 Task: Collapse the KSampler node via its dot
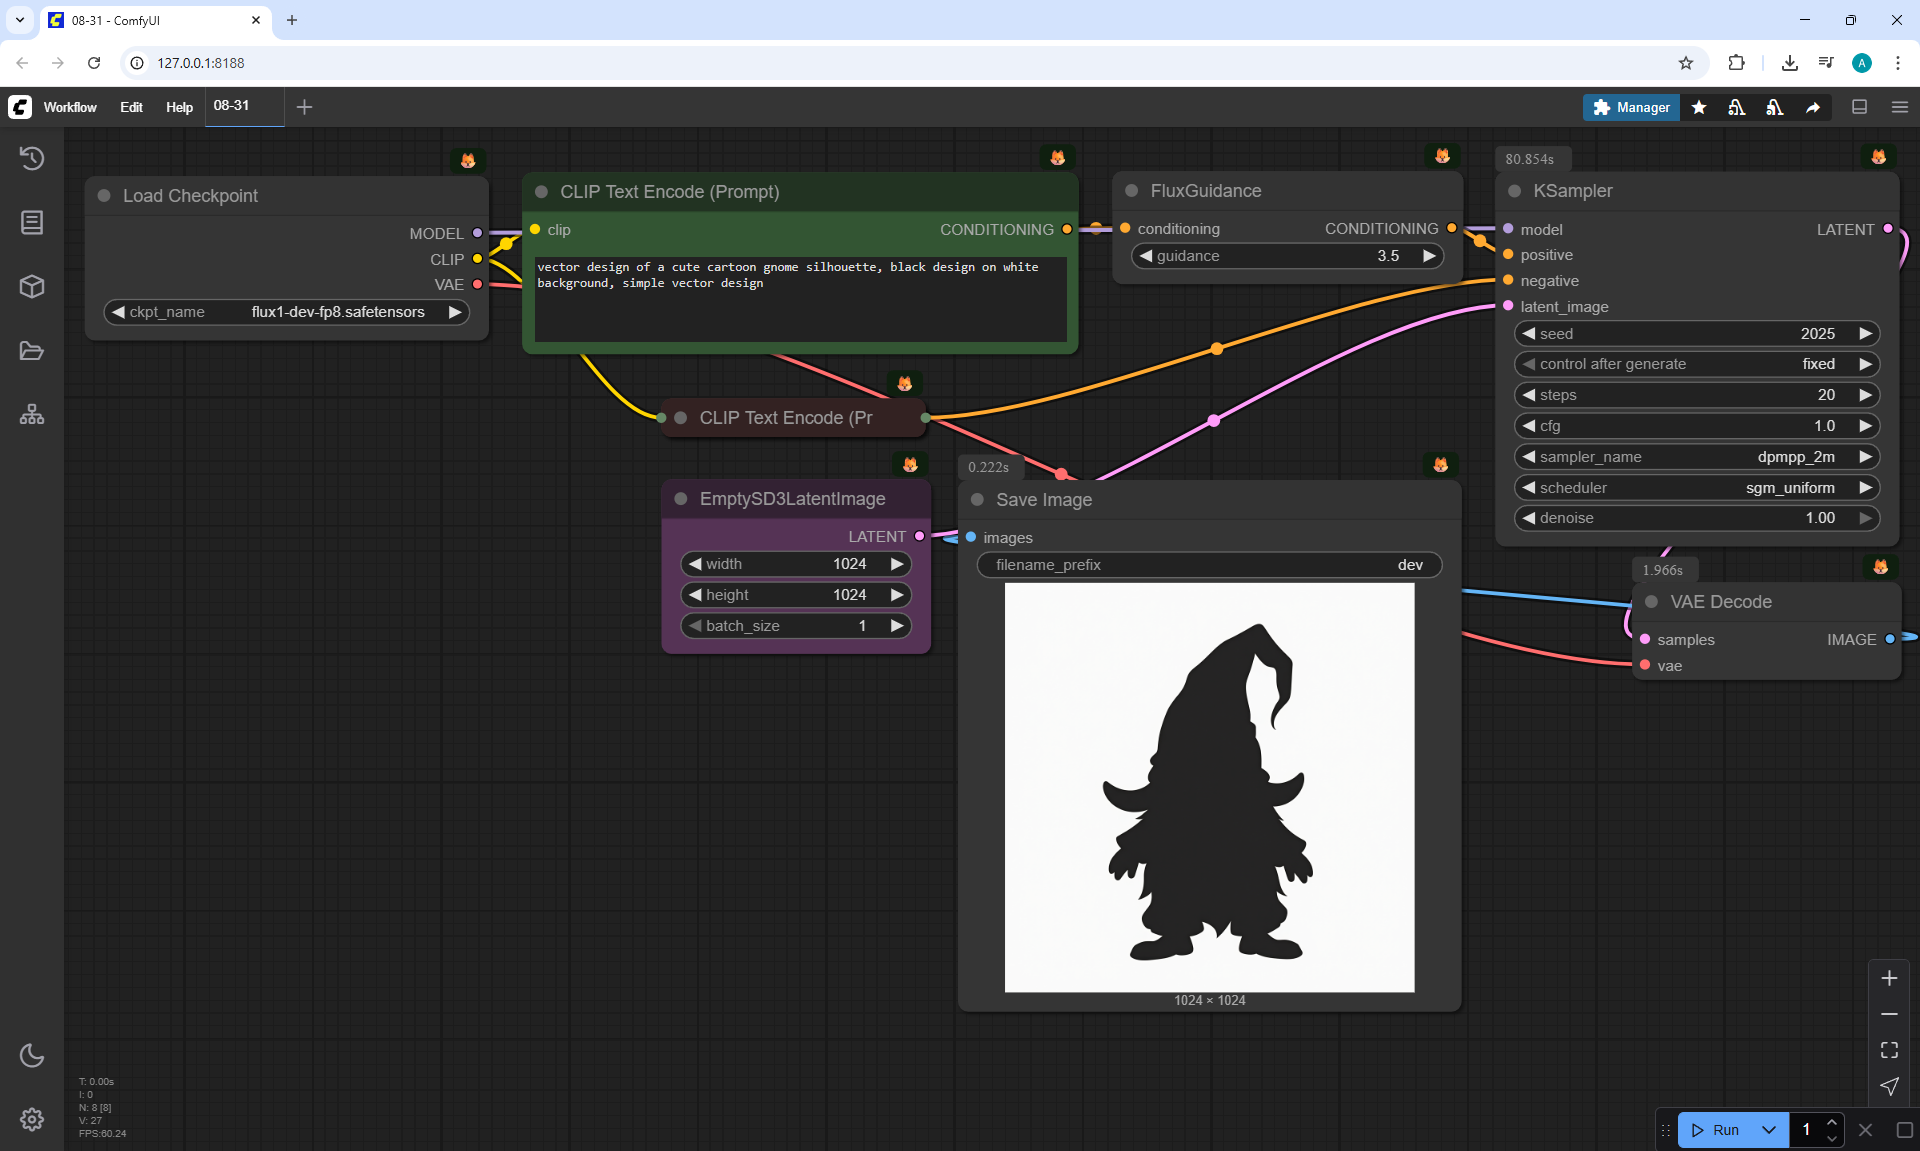(x=1514, y=191)
